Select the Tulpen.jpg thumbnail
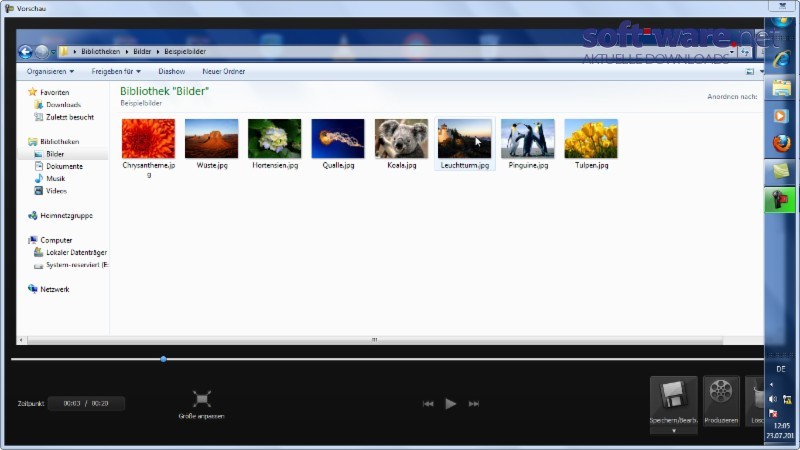 coord(591,139)
